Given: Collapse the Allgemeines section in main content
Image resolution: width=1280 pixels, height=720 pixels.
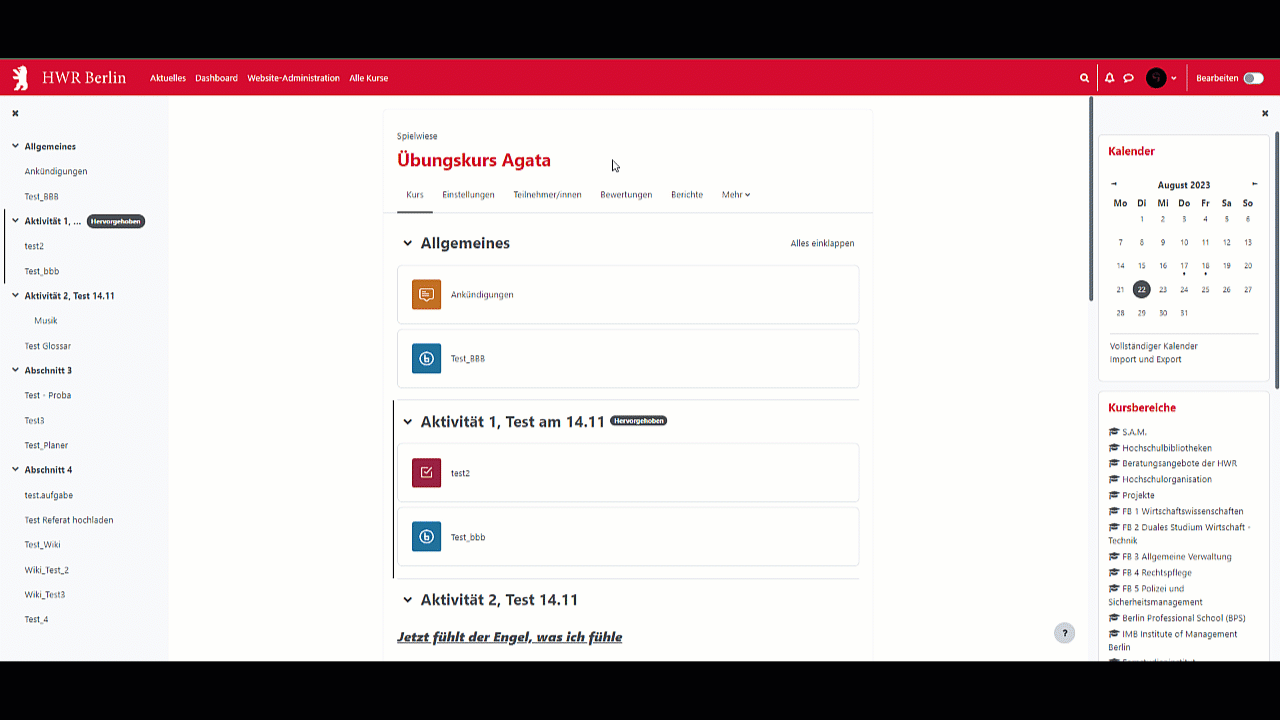Looking at the screenshot, I should pos(407,243).
